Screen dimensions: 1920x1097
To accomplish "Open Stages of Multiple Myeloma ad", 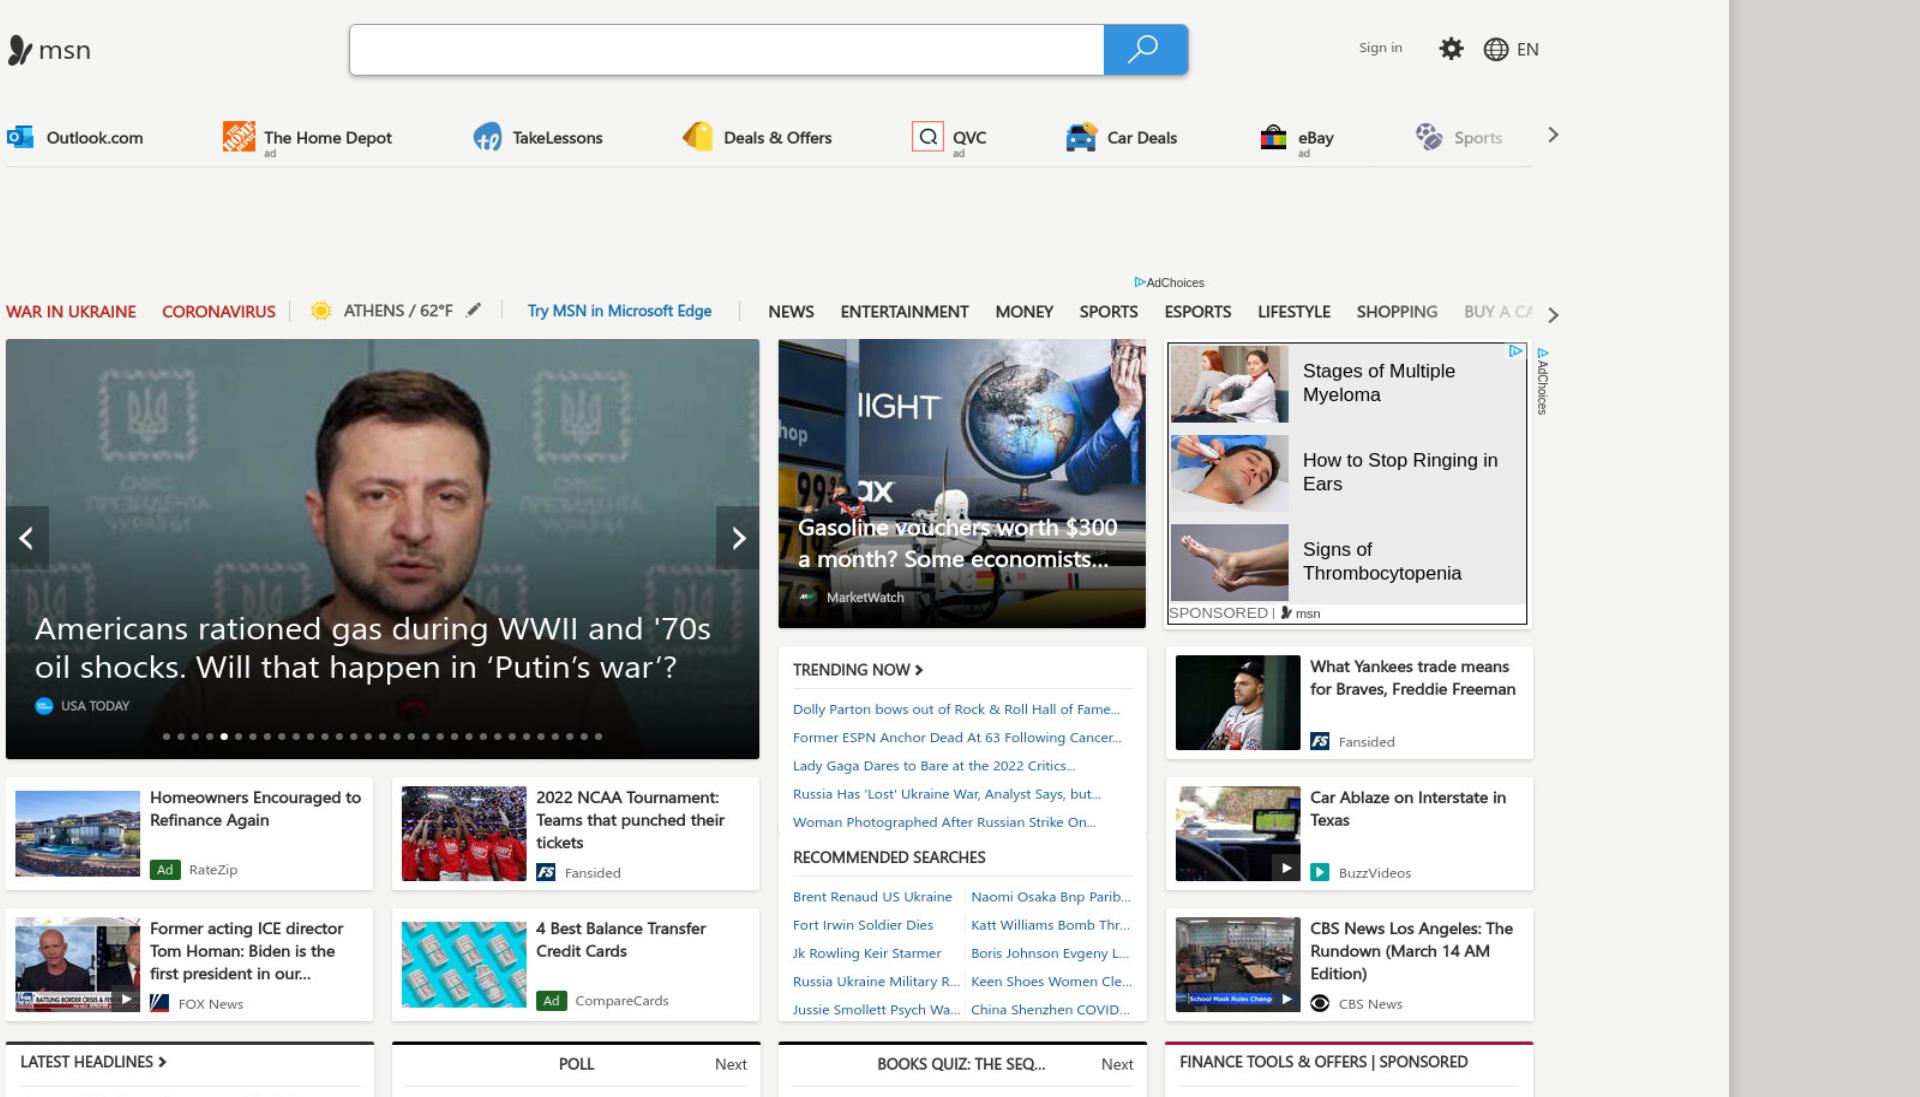I will [x=1347, y=383].
